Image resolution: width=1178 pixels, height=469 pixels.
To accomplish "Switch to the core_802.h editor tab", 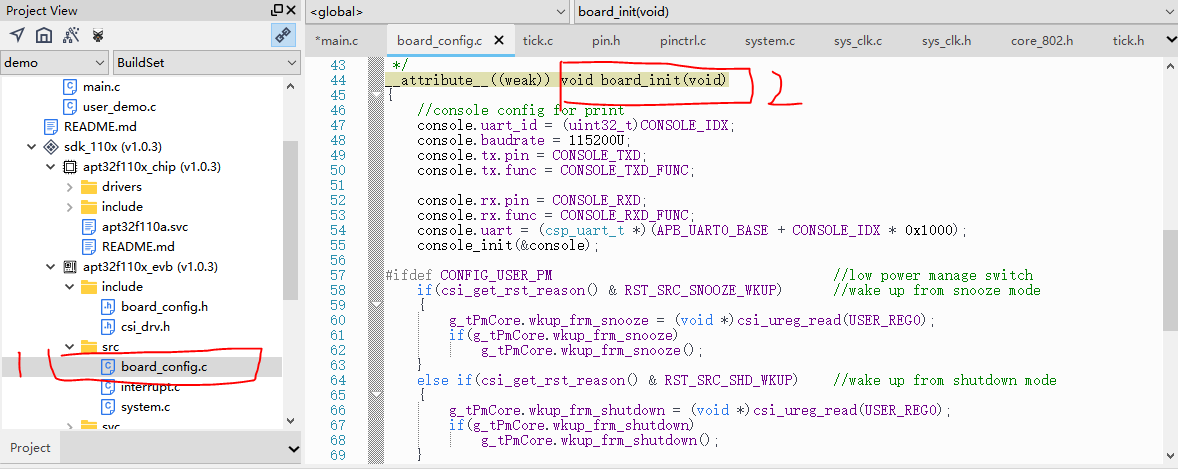I will point(1042,41).
